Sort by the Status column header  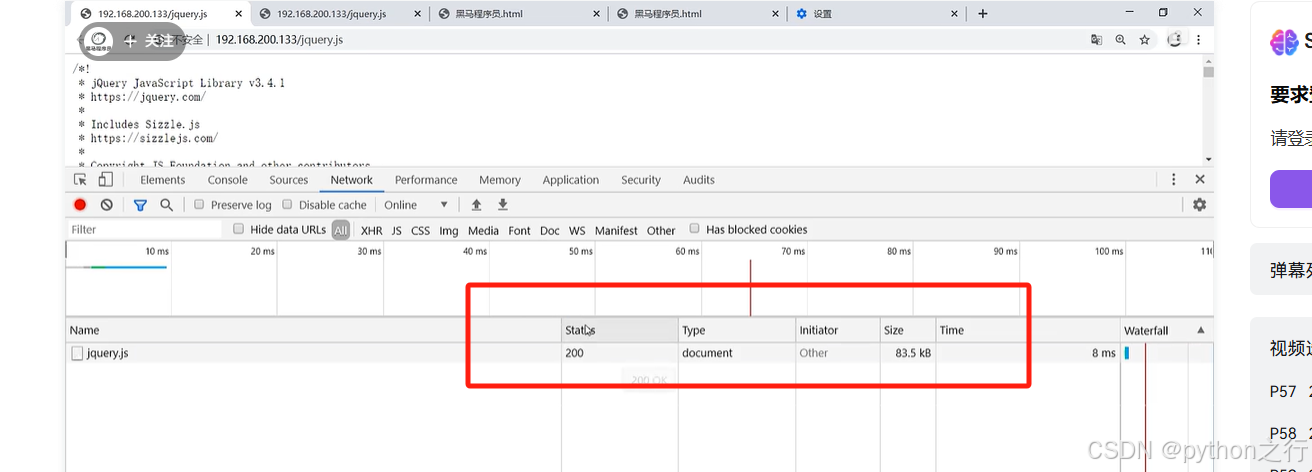[620, 330]
